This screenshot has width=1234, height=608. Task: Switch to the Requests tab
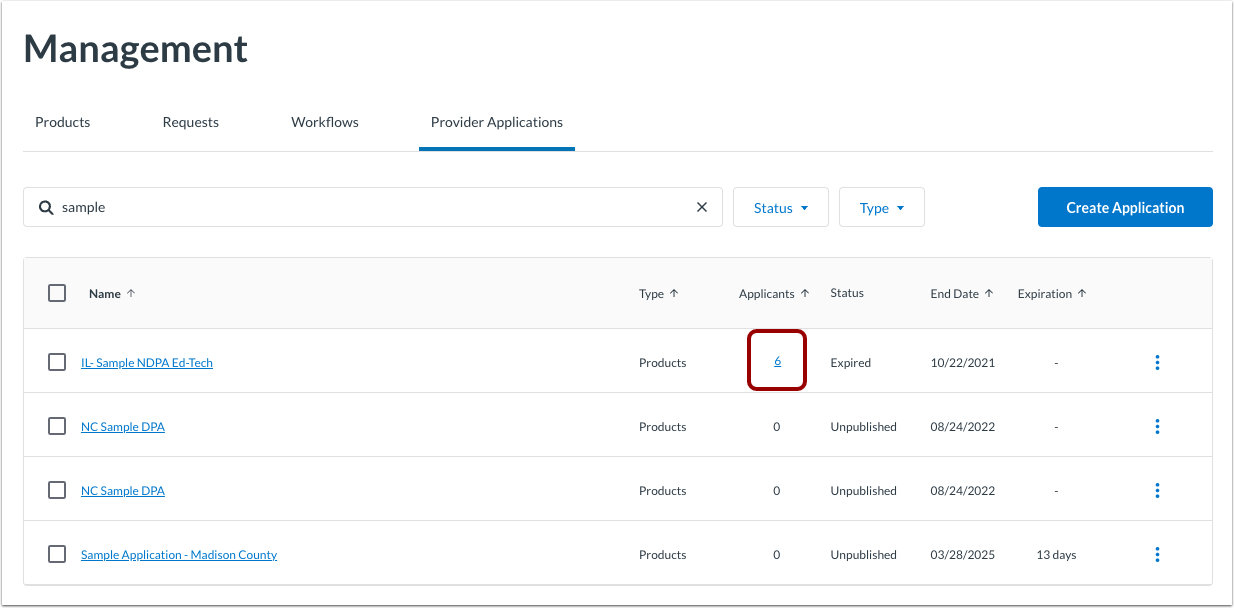pos(190,122)
